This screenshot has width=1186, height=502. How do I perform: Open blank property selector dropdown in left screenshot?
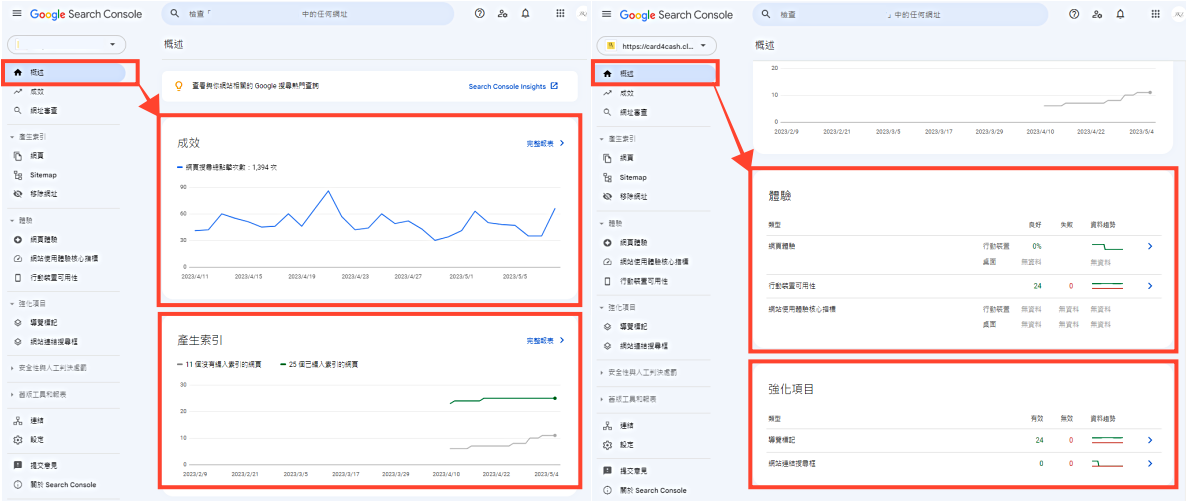point(67,45)
